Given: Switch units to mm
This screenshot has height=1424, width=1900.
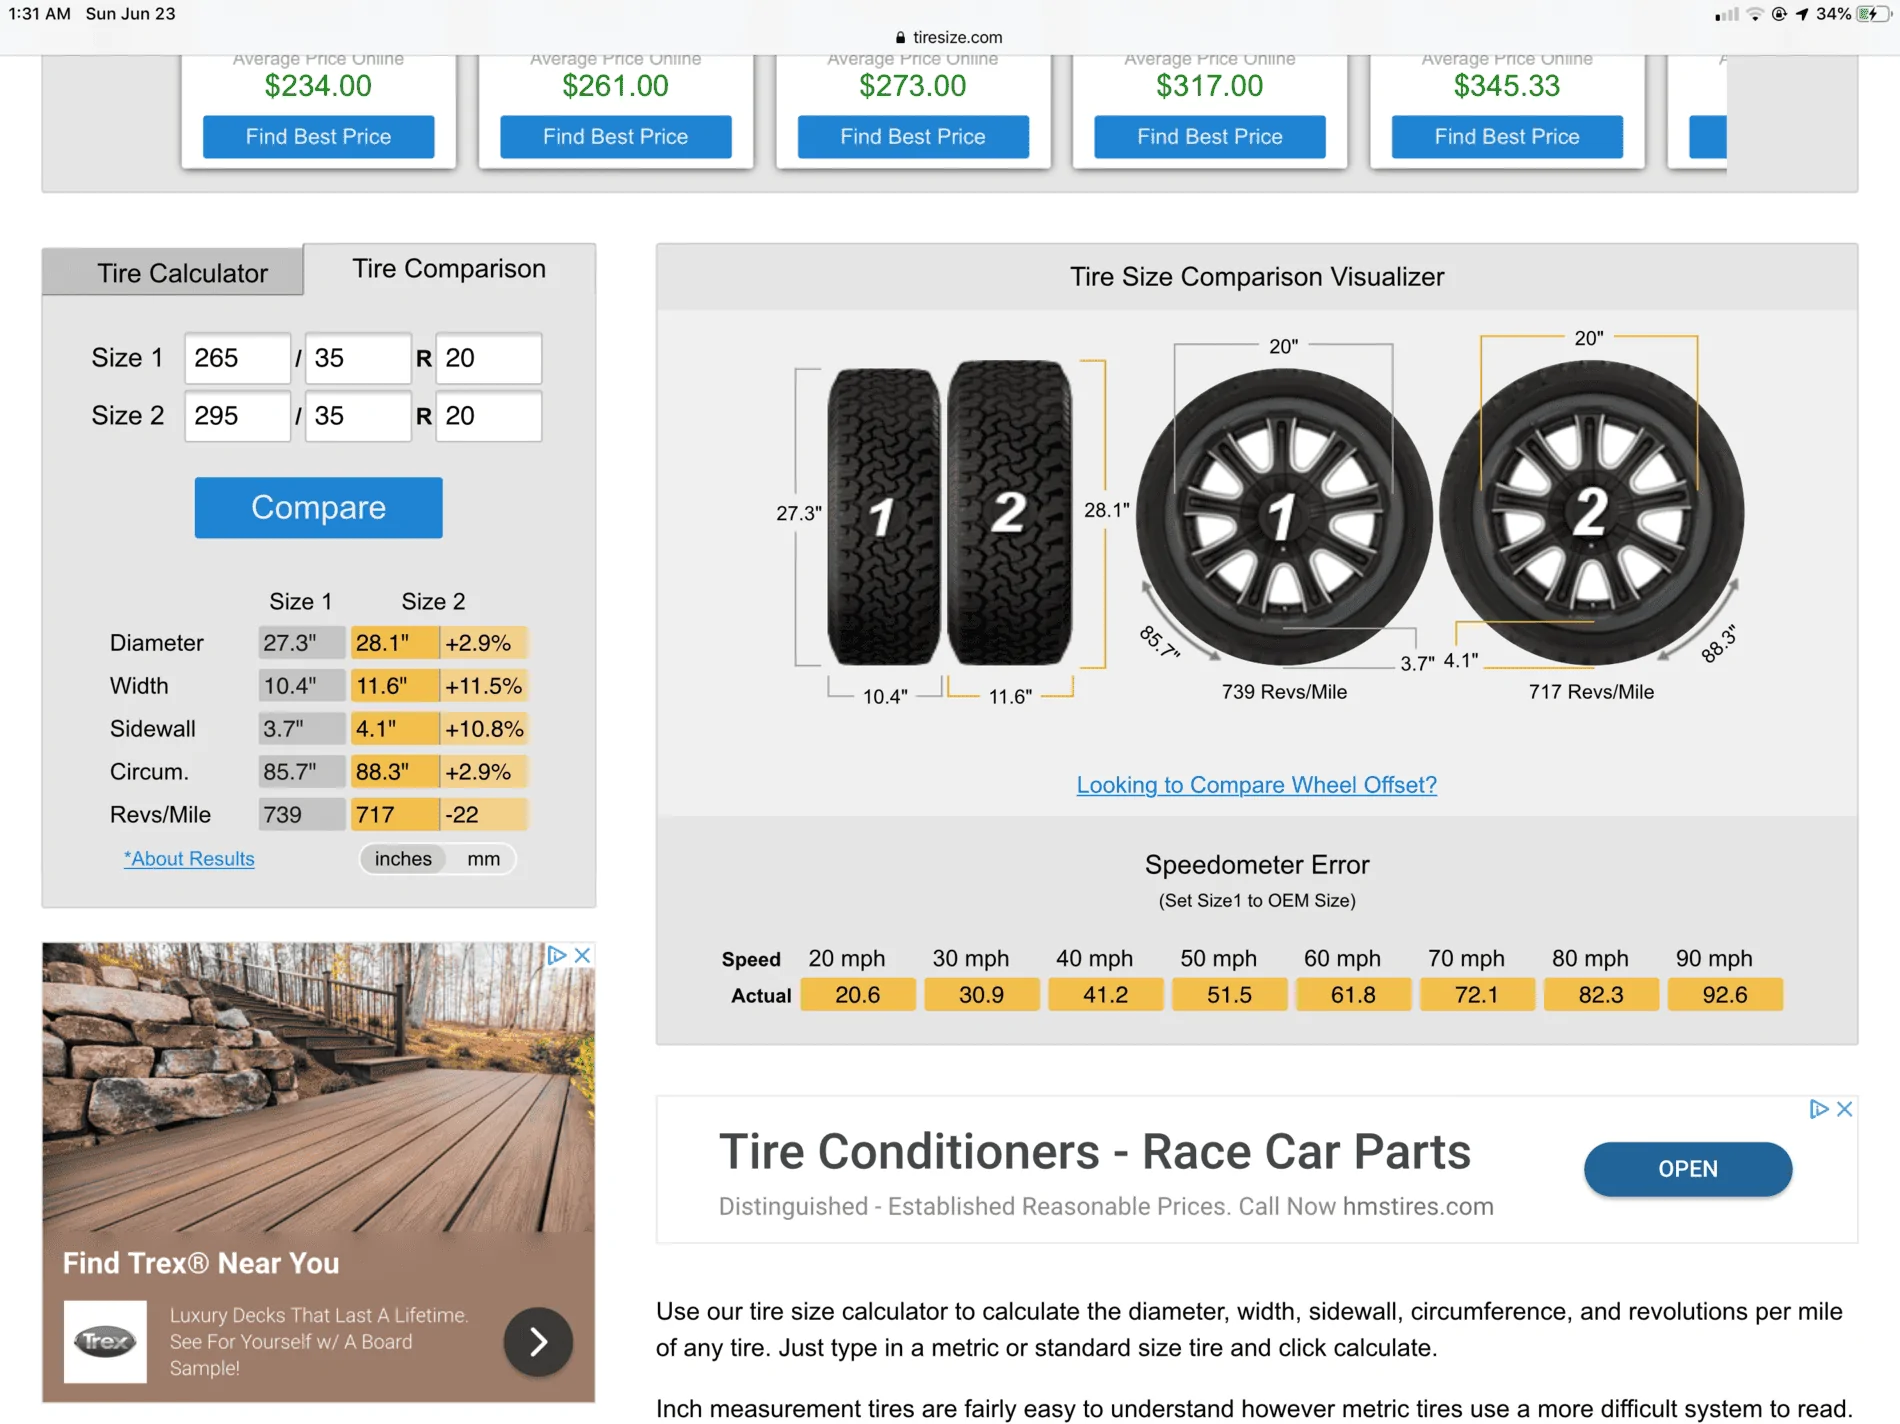Looking at the screenshot, I should pos(483,858).
